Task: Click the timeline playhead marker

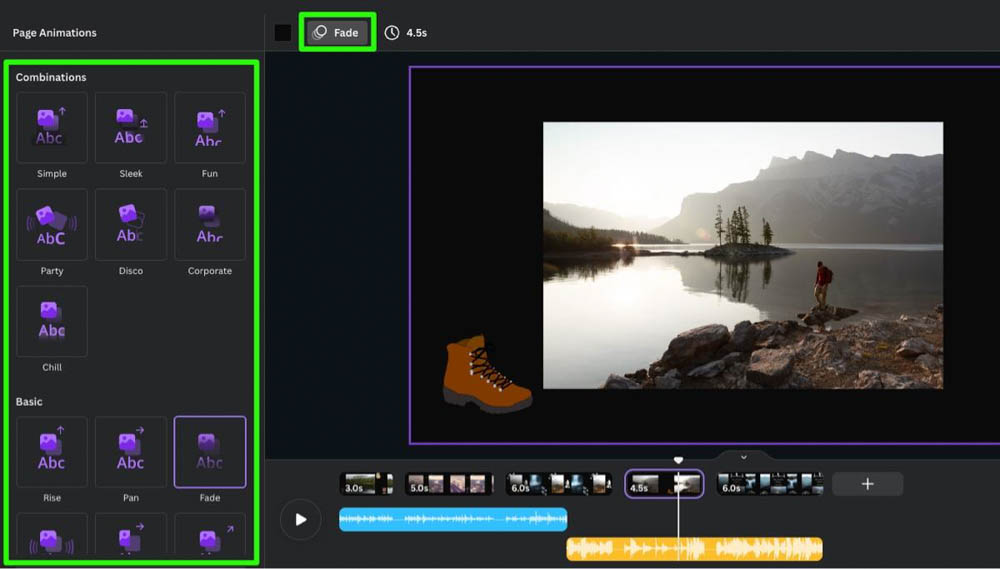Action: [x=679, y=460]
